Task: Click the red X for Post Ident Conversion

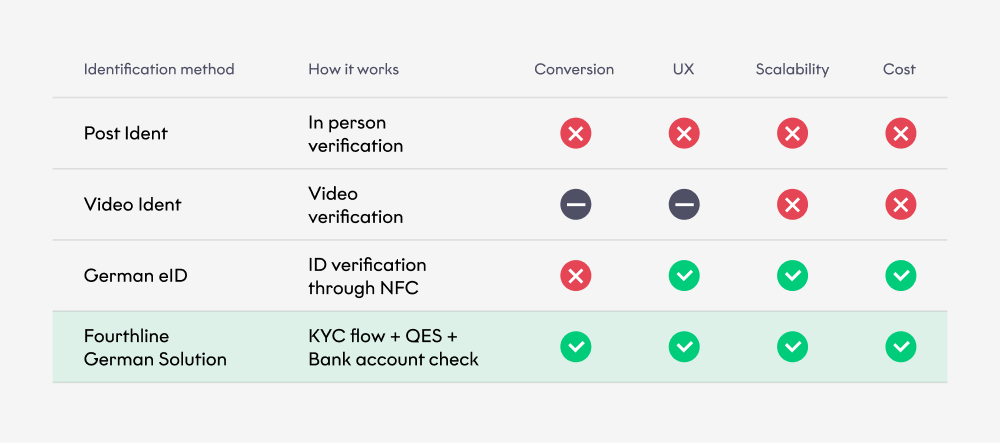Action: click(576, 134)
